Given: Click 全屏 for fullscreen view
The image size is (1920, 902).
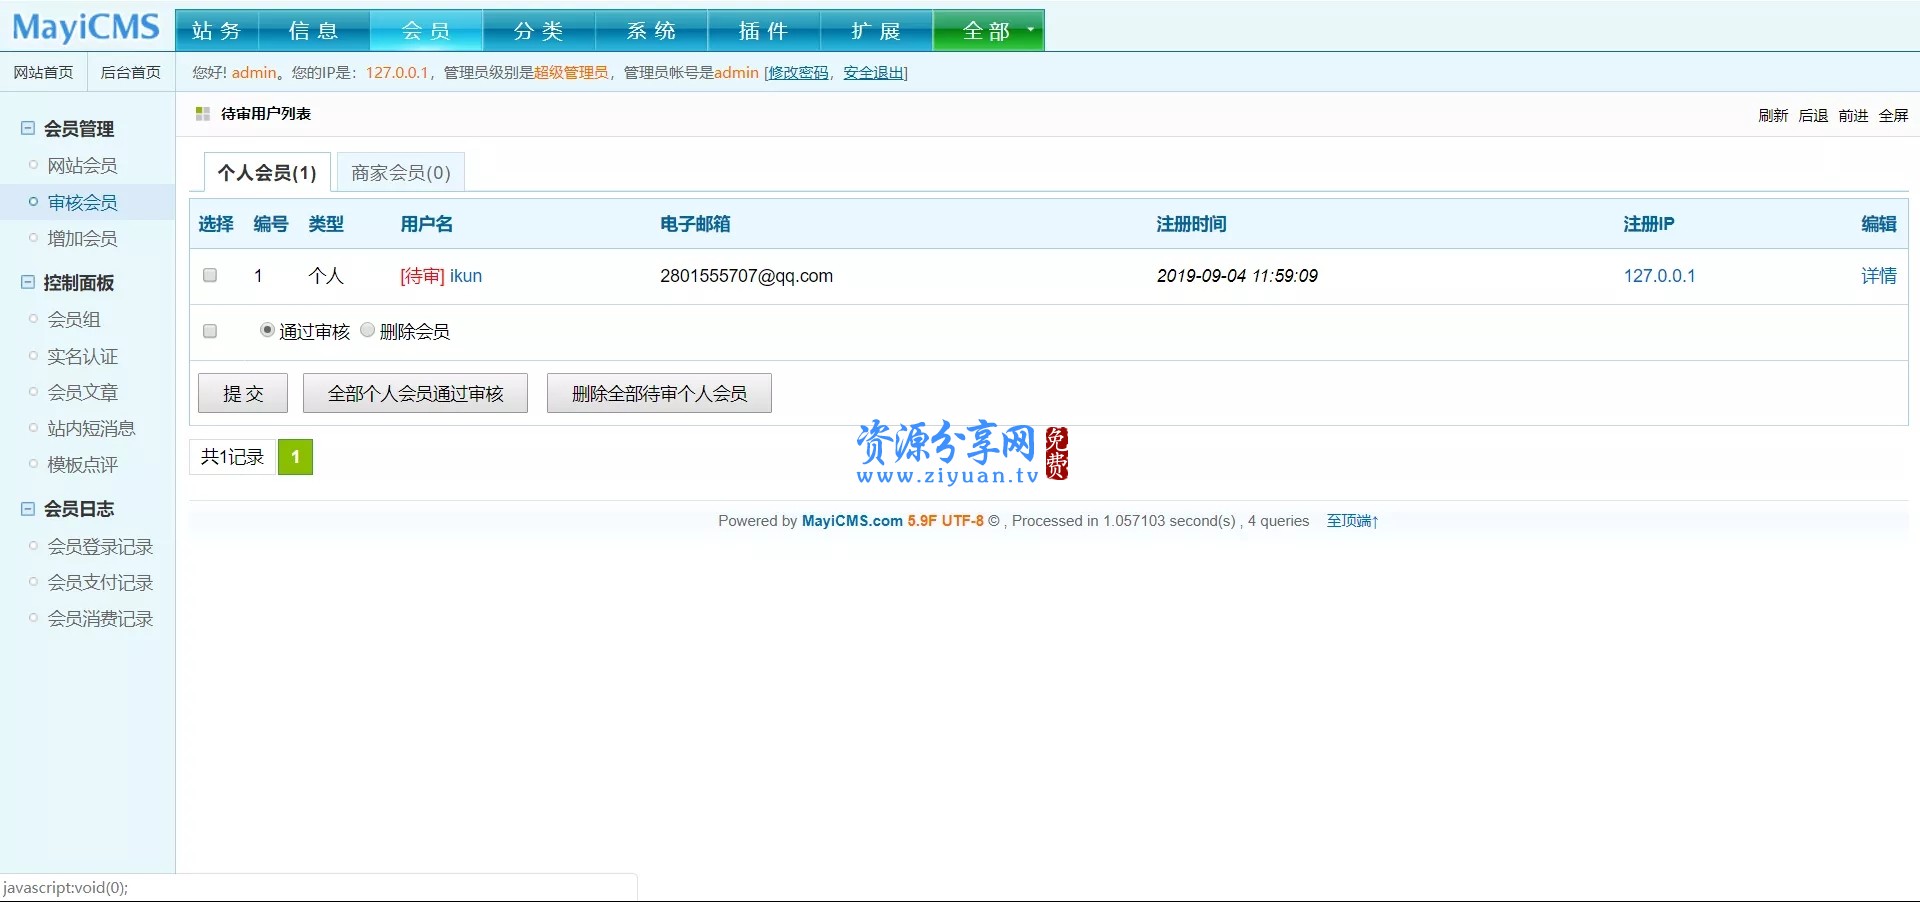Looking at the screenshot, I should [1893, 115].
